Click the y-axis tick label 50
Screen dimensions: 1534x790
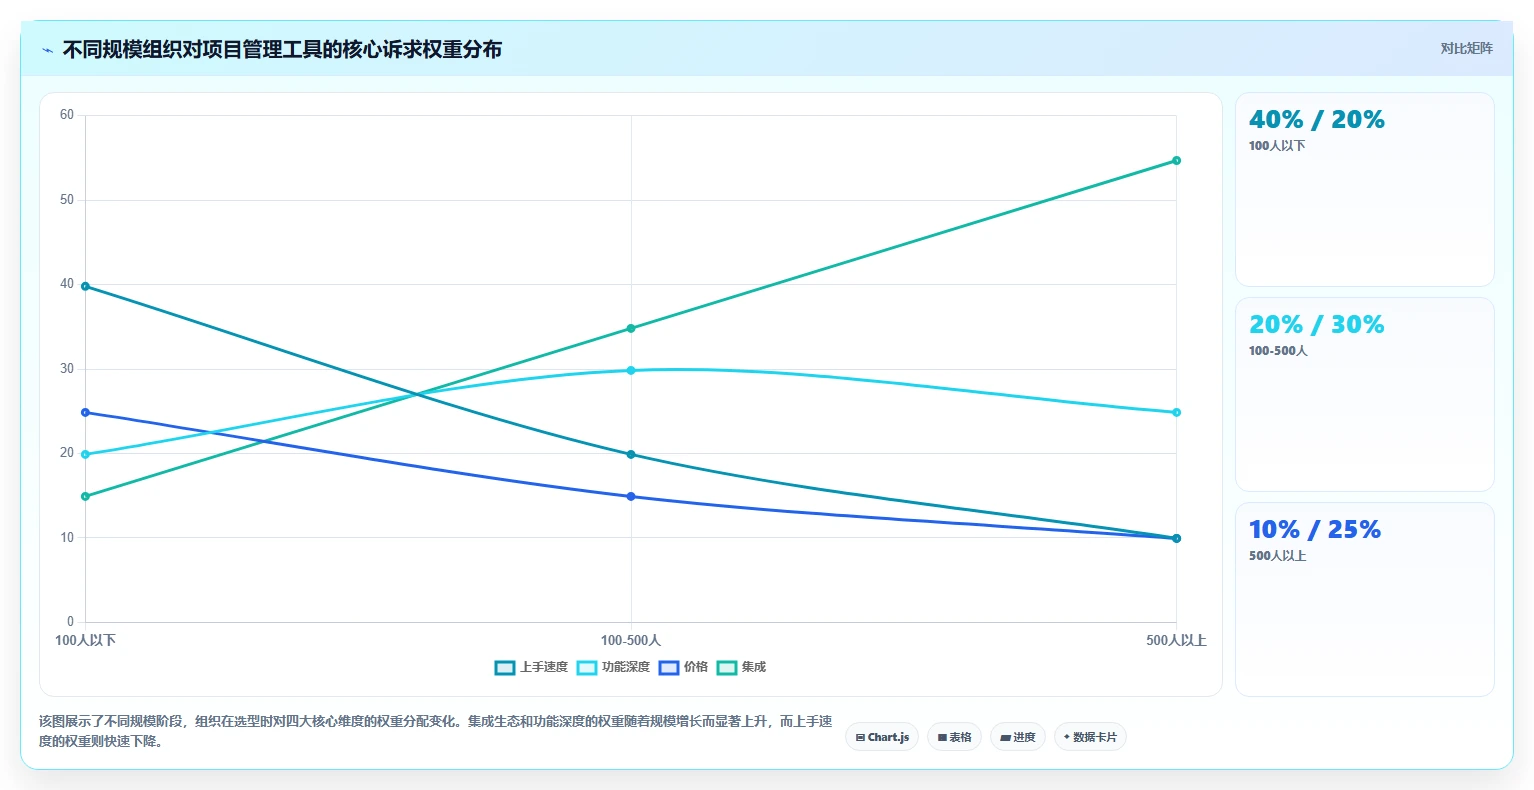tap(67, 200)
